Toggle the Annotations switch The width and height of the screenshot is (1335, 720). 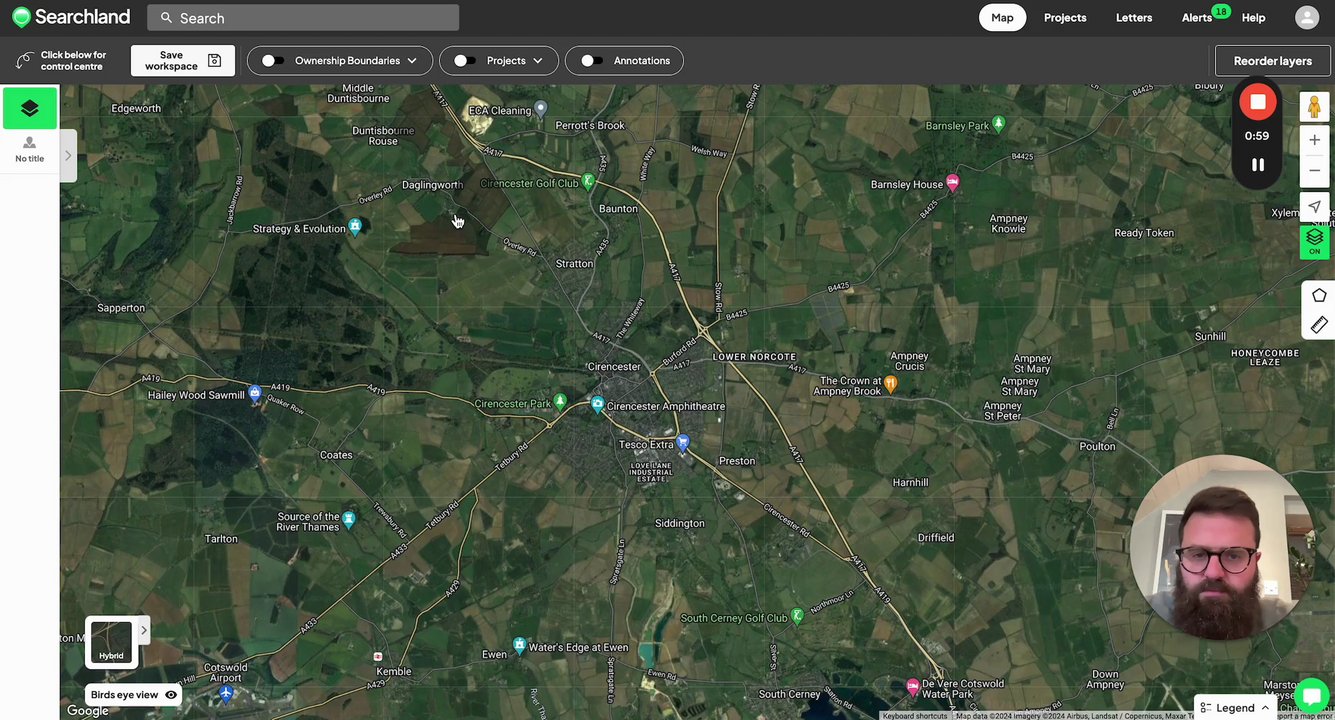(x=591, y=61)
